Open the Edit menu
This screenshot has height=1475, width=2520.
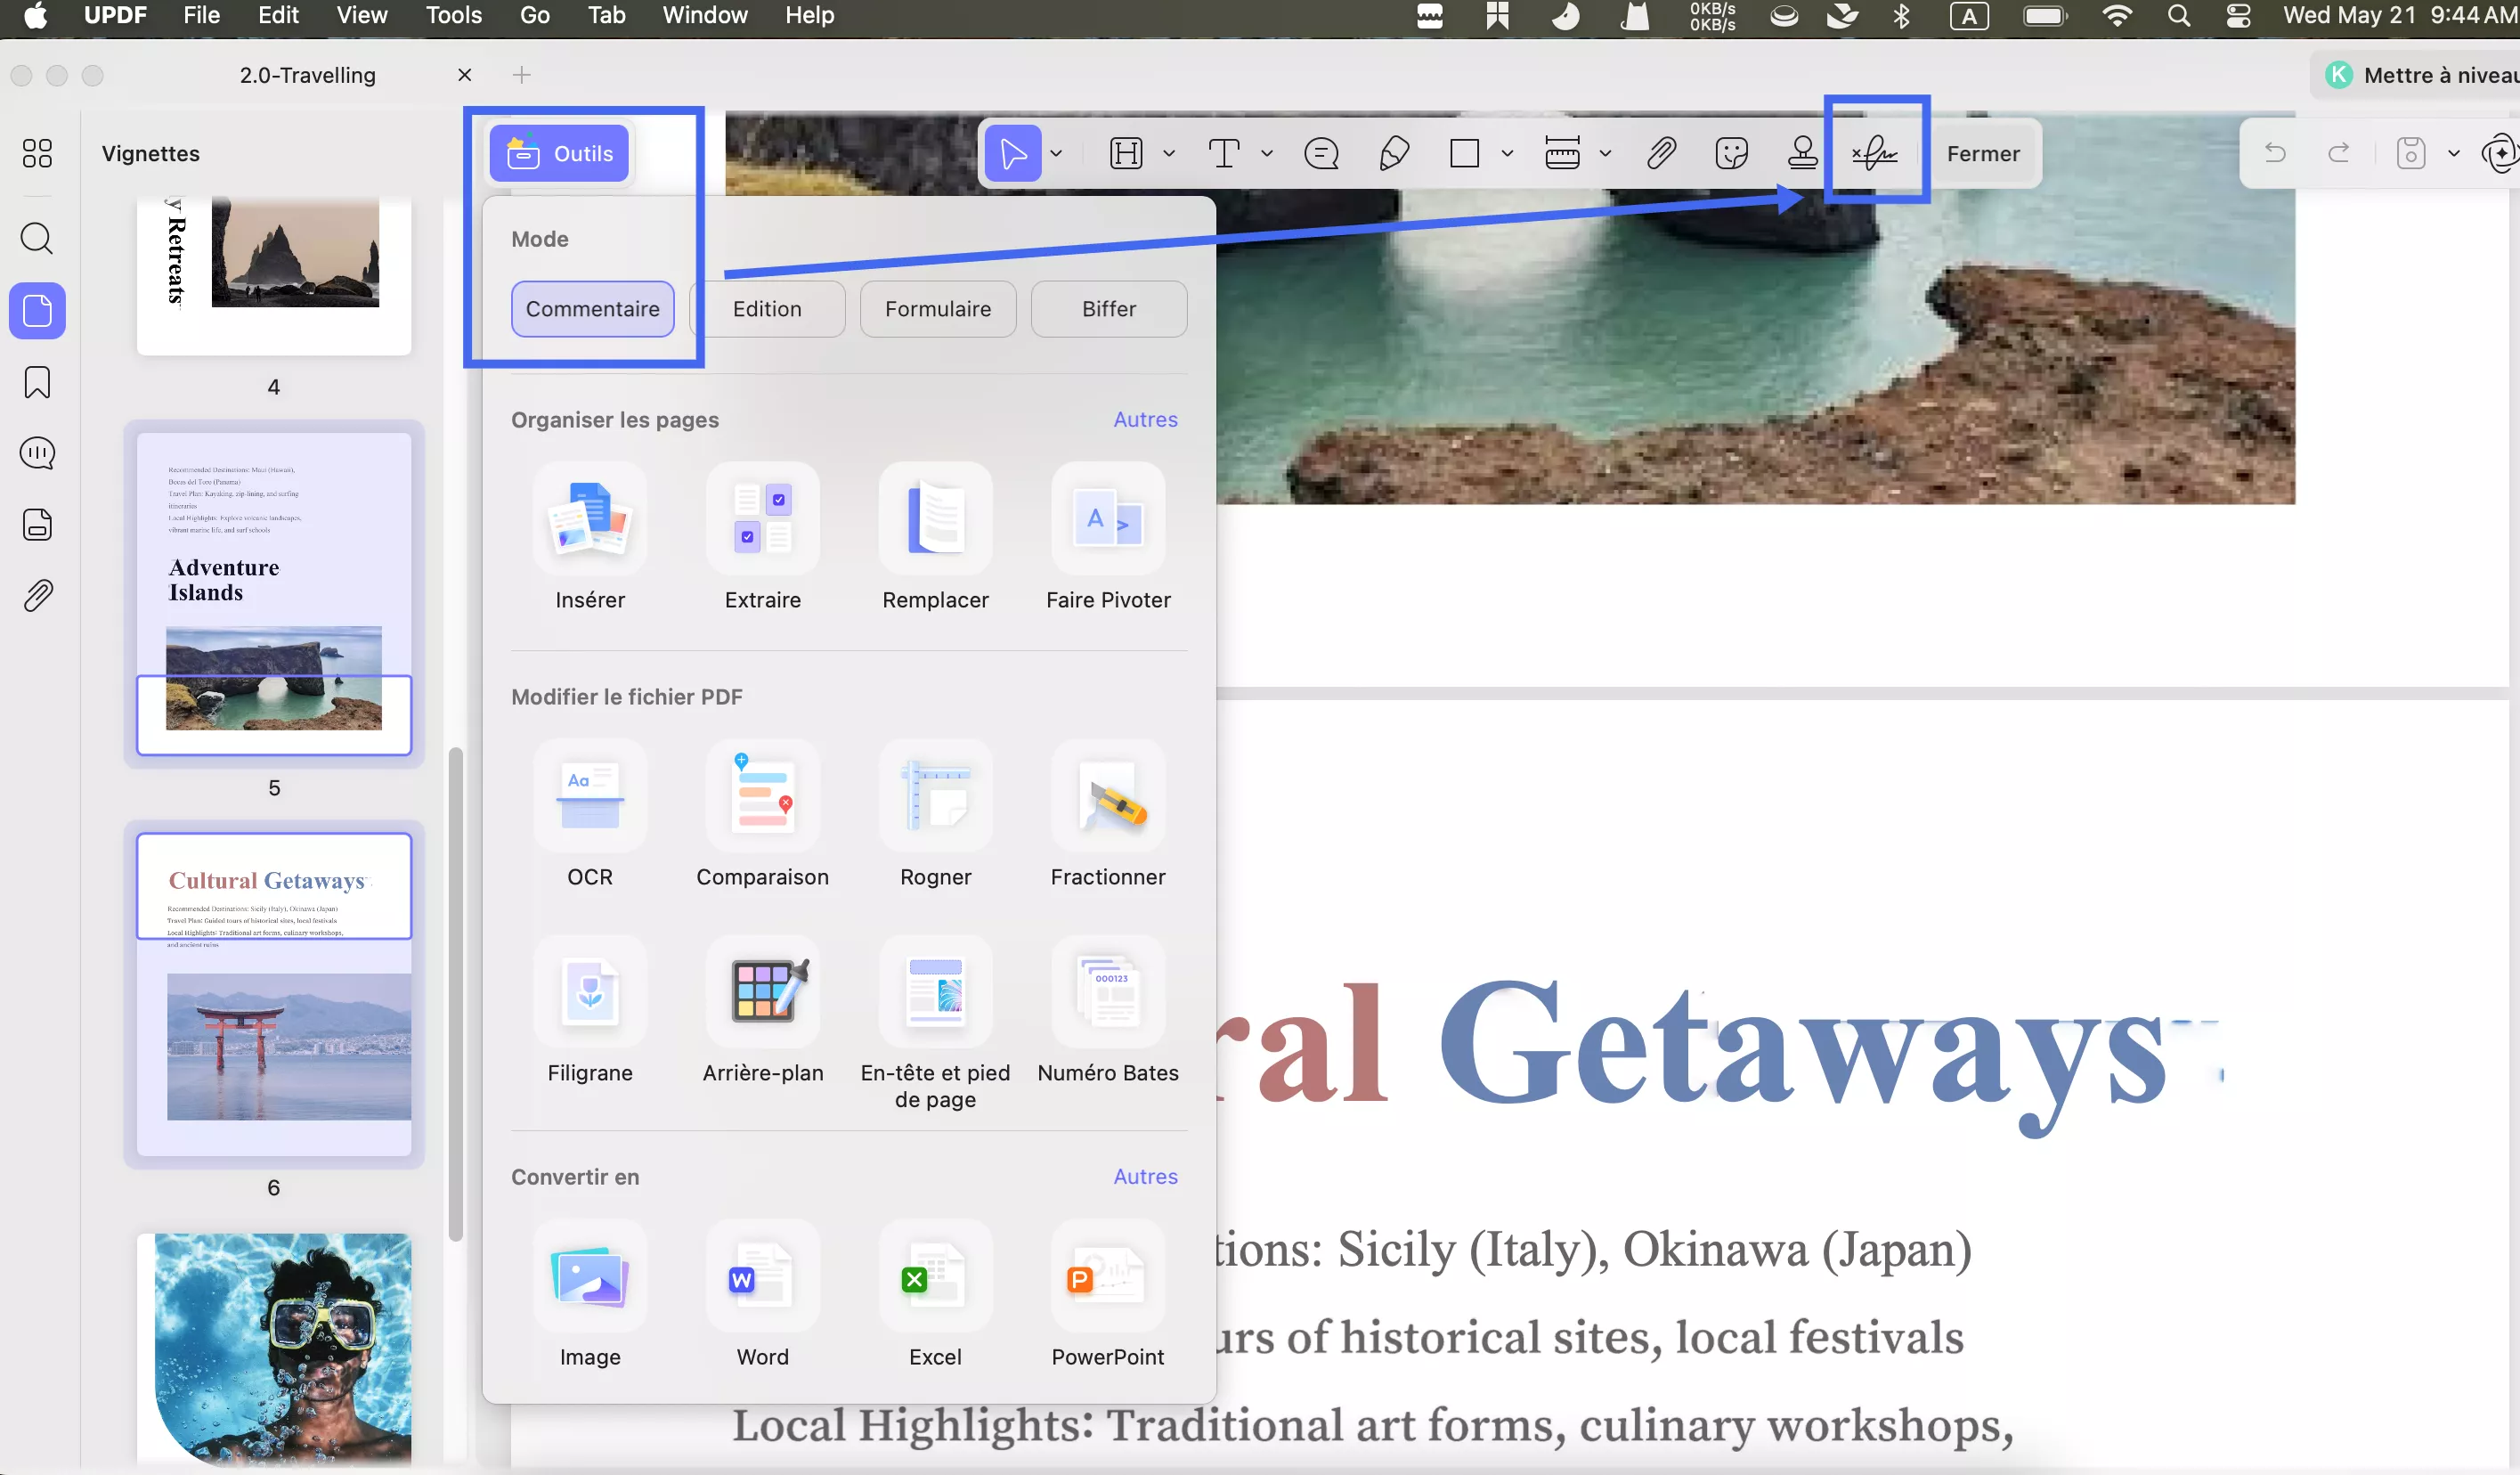pyautogui.click(x=278, y=16)
